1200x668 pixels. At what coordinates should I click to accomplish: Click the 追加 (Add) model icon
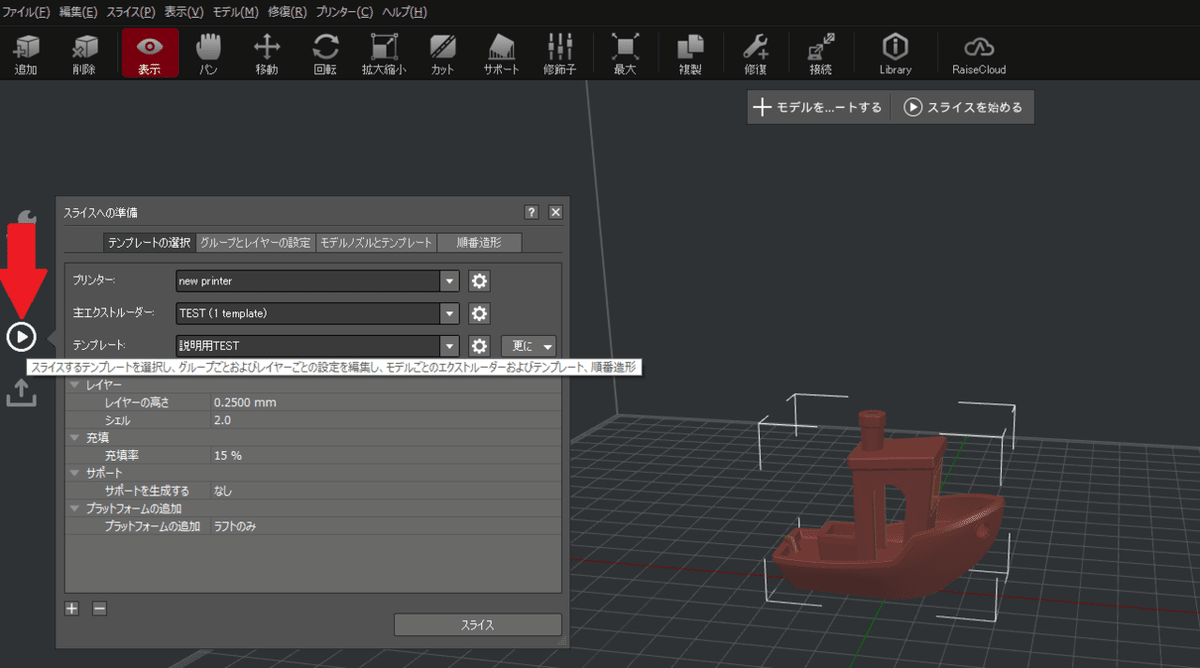(x=26, y=53)
